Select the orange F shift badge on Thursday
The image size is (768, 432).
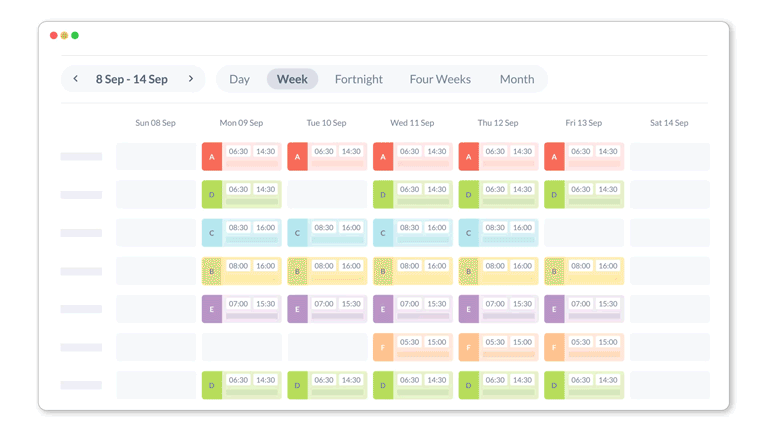(469, 347)
